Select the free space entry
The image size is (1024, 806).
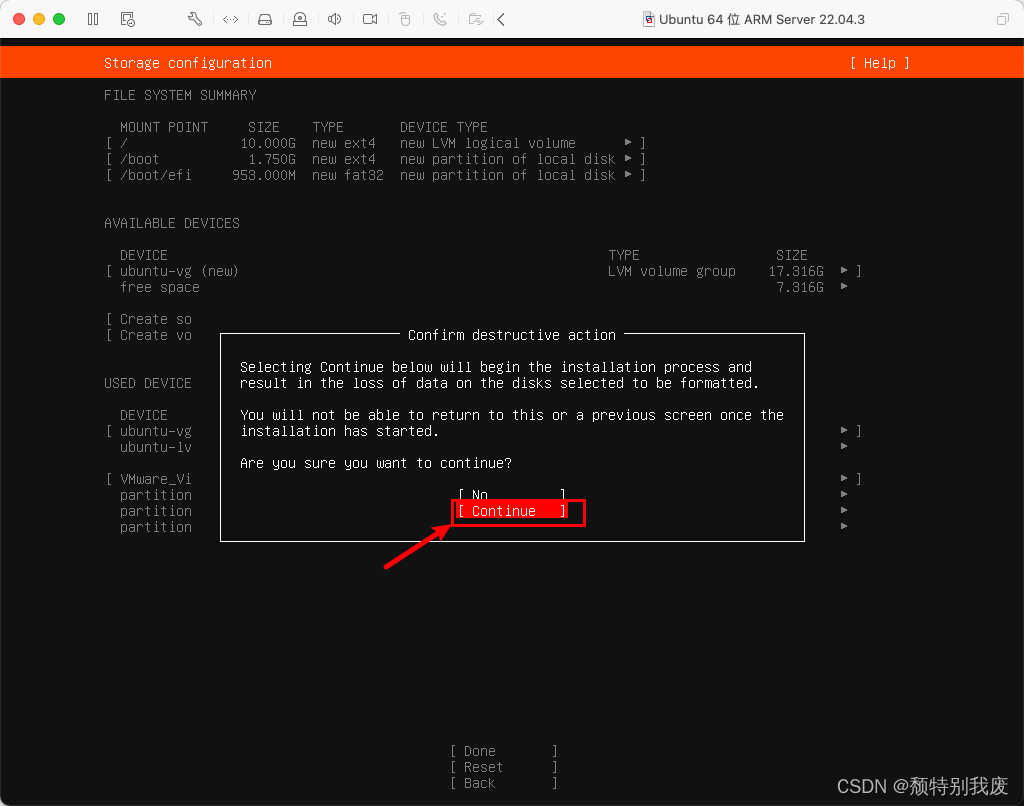(x=160, y=287)
